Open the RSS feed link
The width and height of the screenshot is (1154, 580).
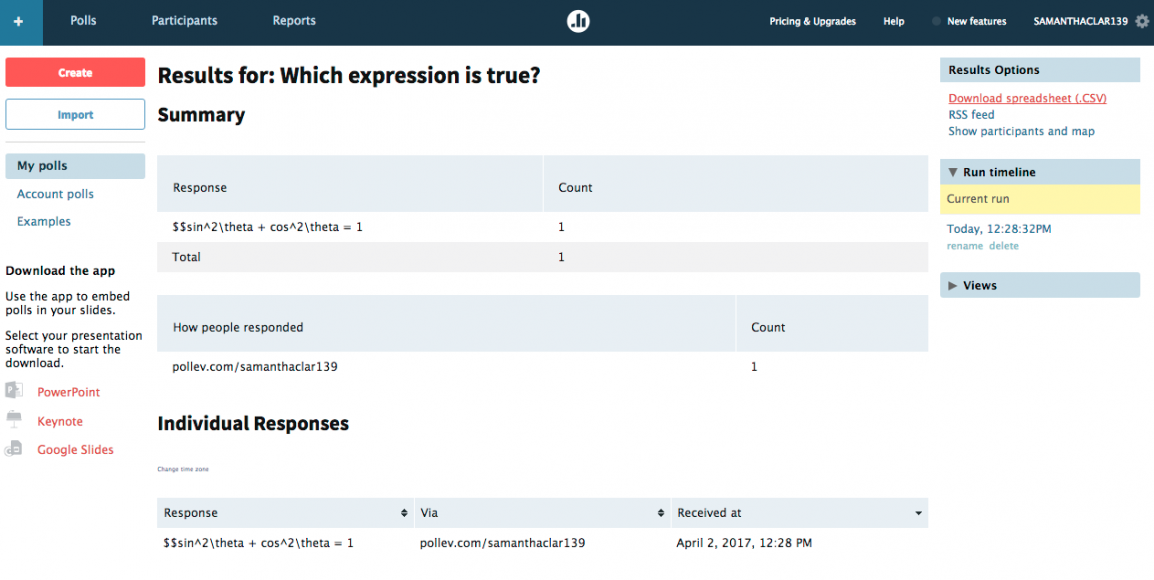tap(969, 114)
